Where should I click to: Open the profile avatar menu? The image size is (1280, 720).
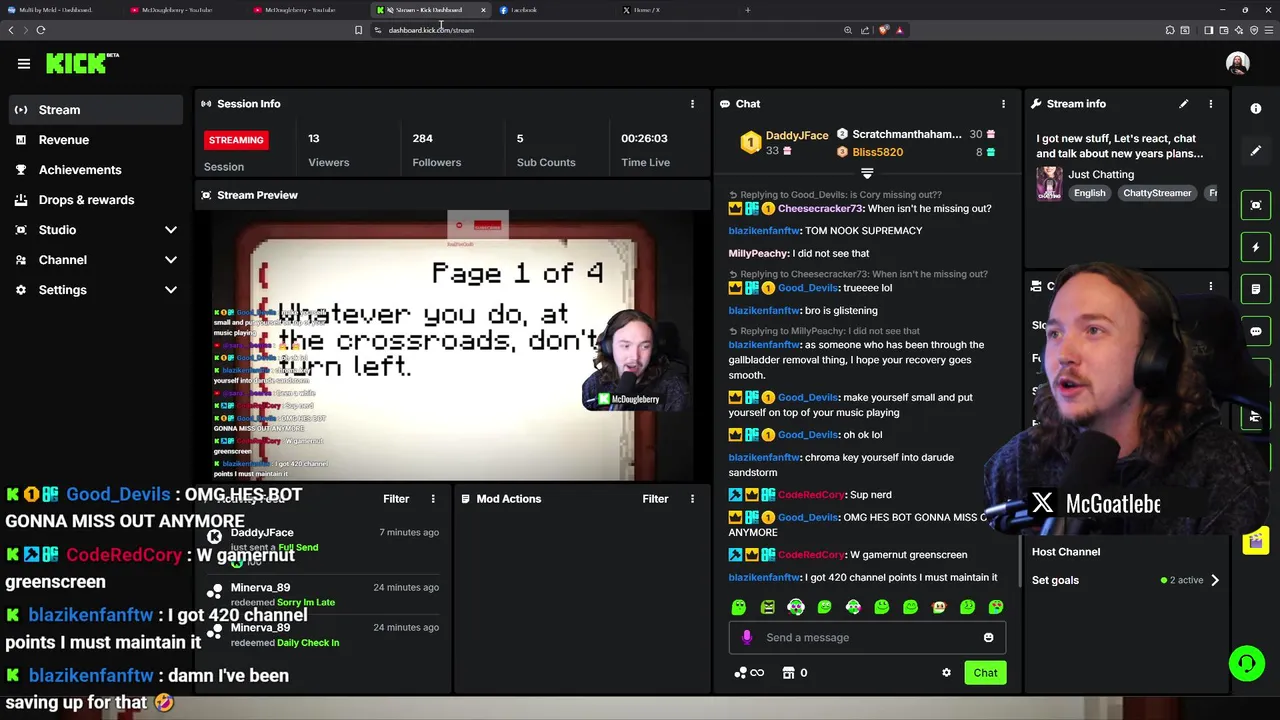tap(1238, 63)
